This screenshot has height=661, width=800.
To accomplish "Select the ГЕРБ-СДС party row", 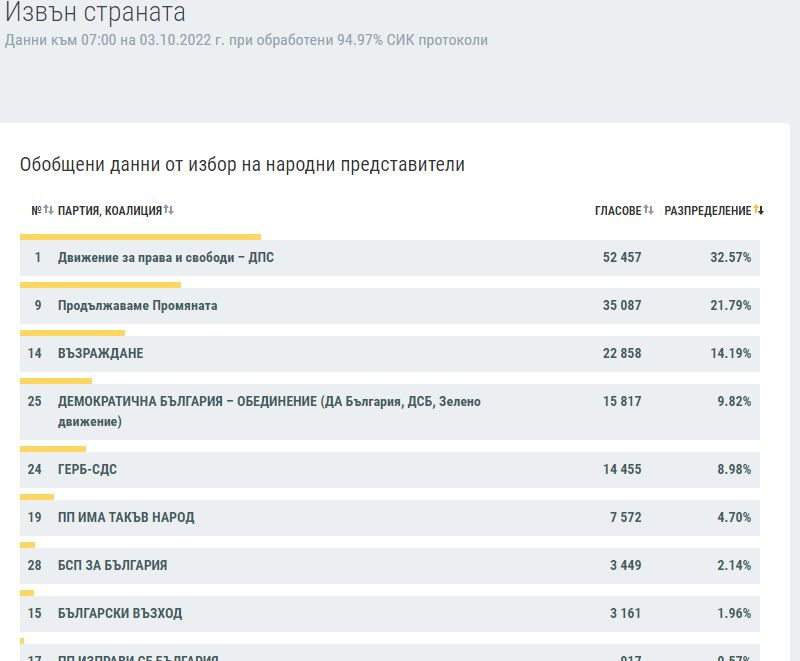I will [390, 470].
